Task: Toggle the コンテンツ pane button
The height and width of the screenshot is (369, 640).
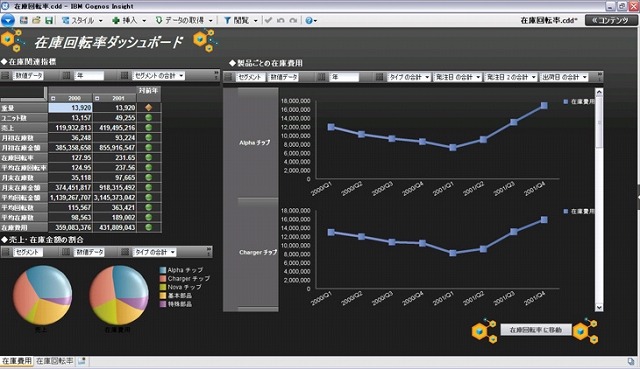Action: click(x=611, y=20)
